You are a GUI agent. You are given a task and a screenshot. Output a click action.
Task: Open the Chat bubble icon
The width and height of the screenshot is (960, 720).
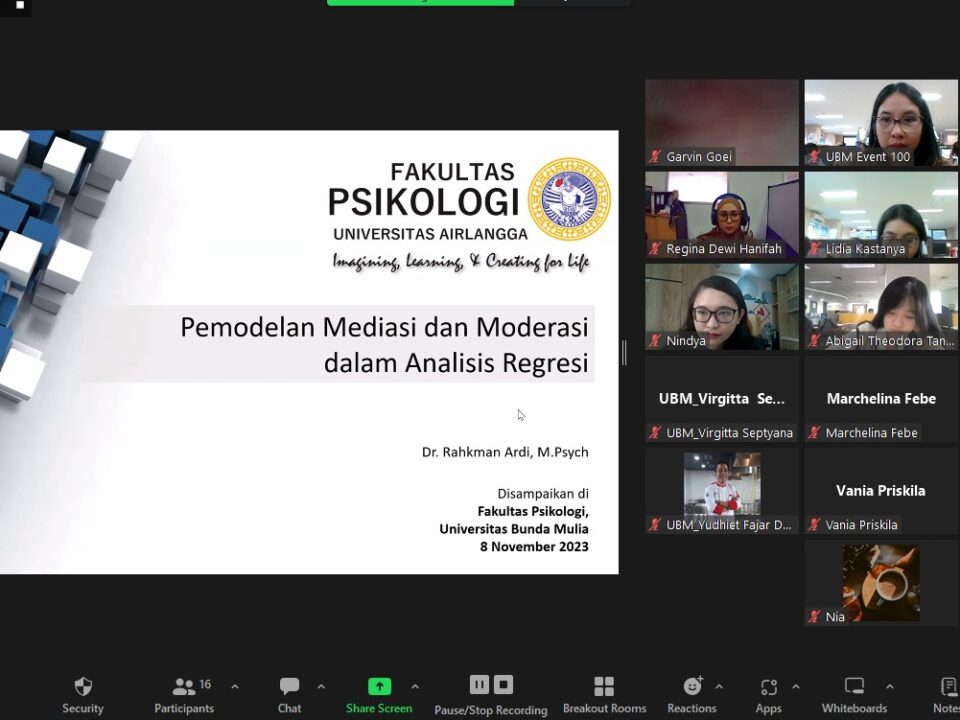(x=289, y=686)
